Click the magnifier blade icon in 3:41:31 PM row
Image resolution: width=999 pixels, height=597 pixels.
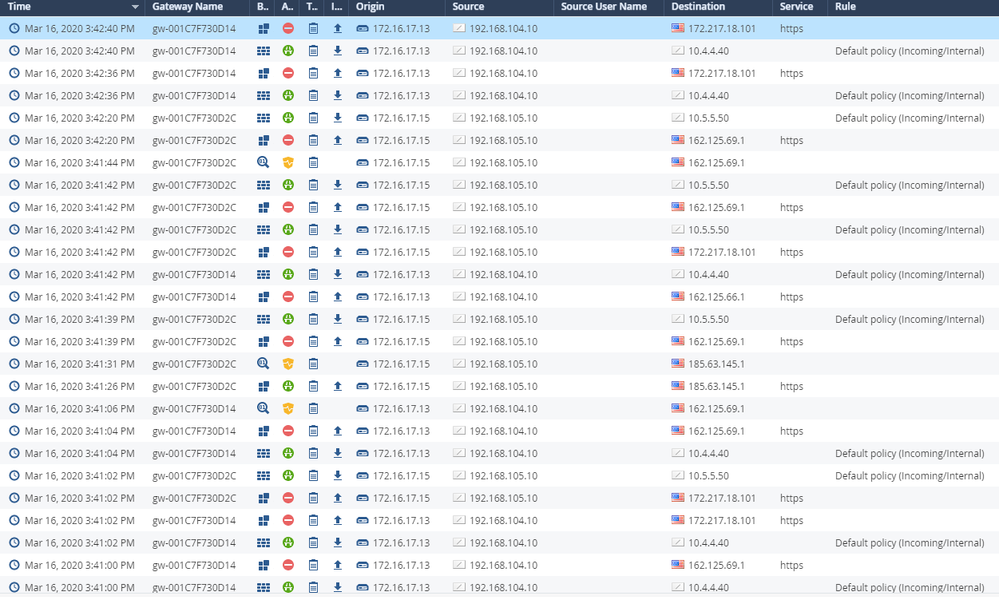[263, 364]
